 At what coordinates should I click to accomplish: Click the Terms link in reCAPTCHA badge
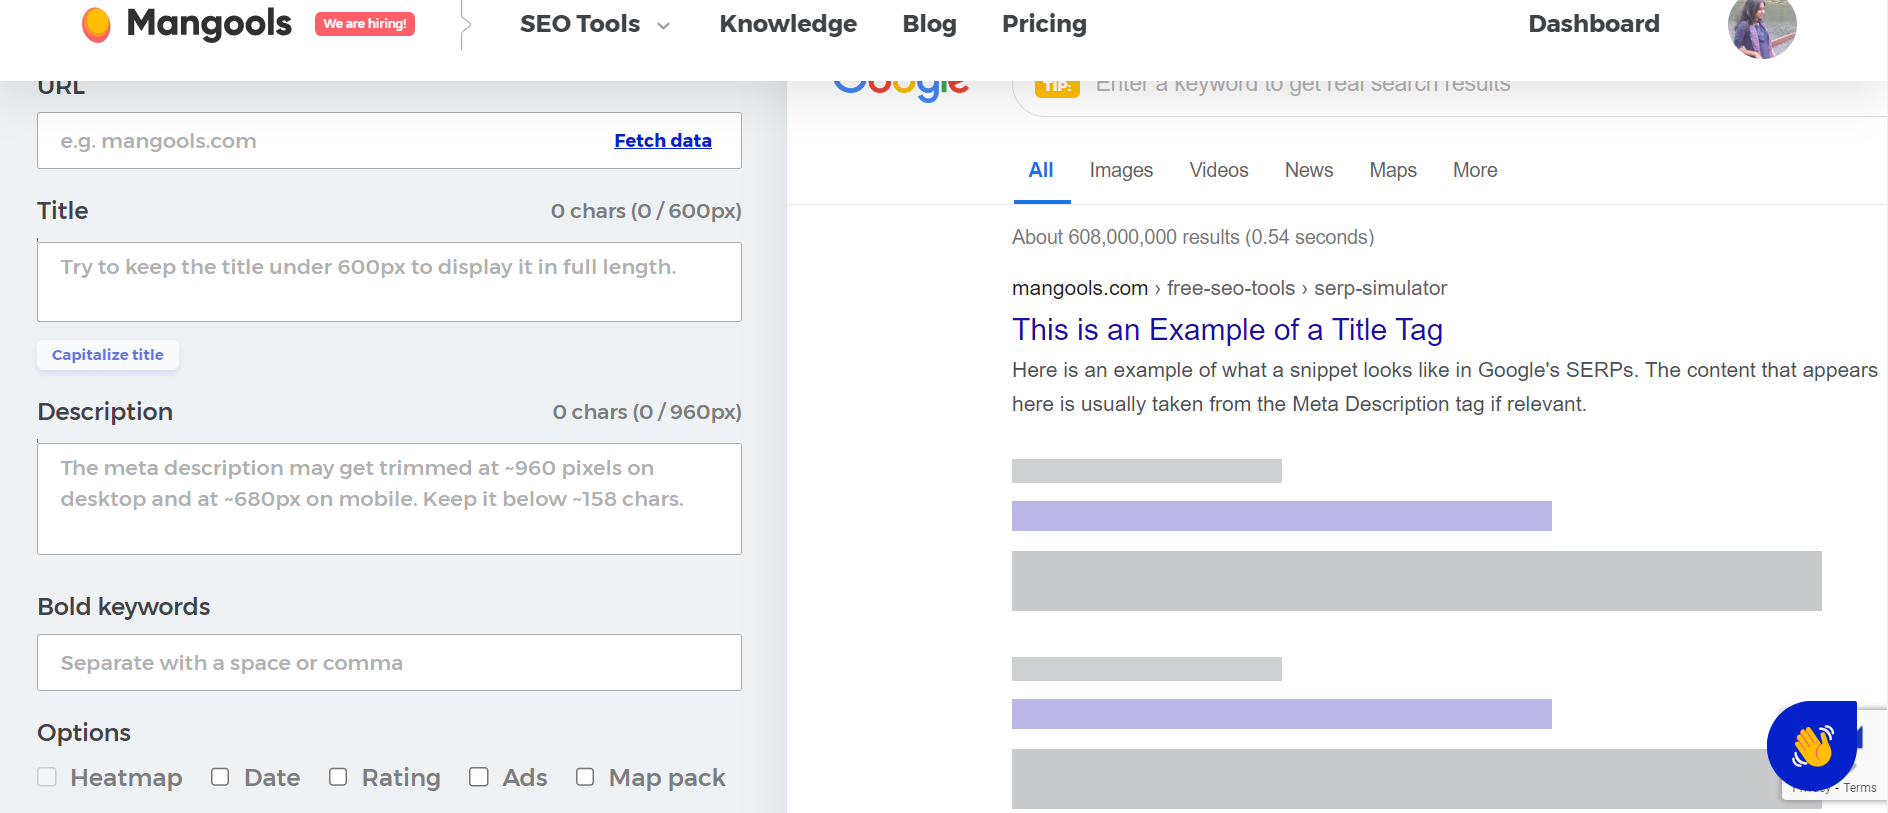[x=1860, y=788]
